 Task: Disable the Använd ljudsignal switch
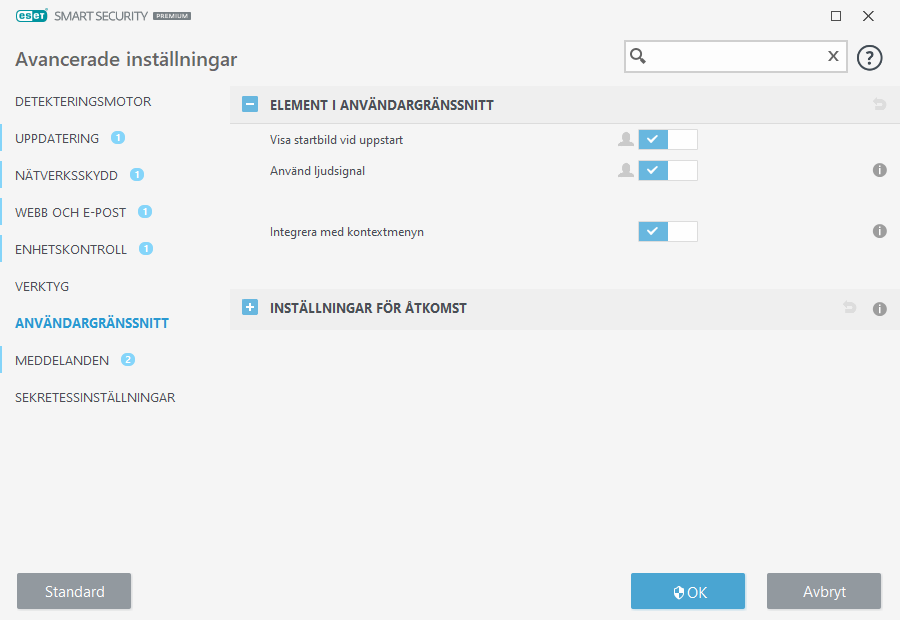point(668,171)
